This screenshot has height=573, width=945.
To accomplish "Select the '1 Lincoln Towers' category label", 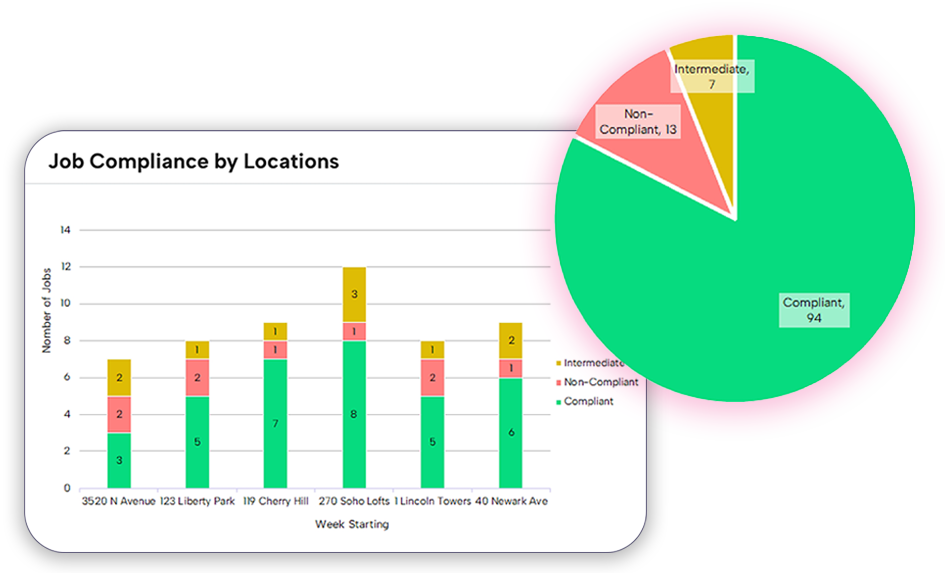I will pyautogui.click(x=432, y=501).
